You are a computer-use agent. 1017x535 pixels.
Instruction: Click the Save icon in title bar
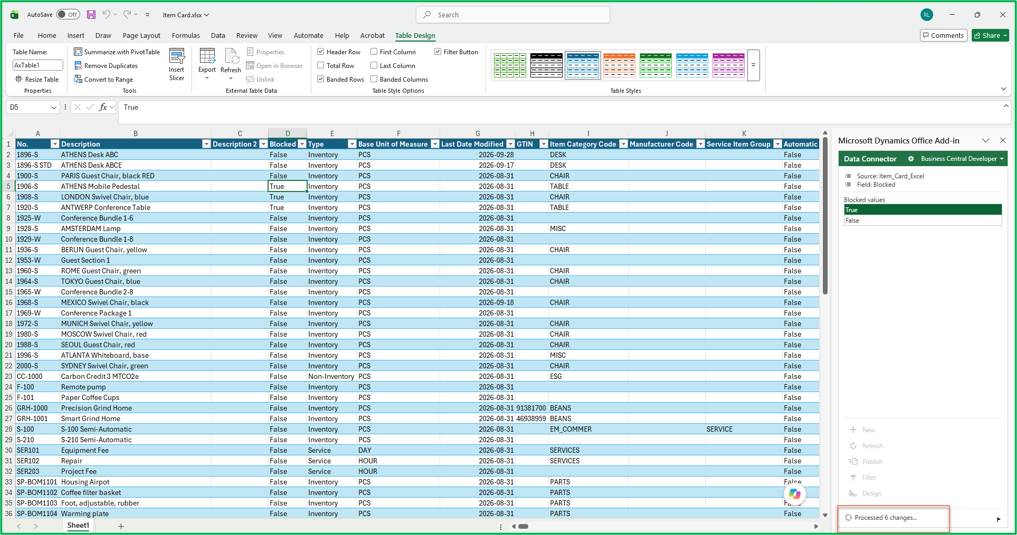(91, 14)
